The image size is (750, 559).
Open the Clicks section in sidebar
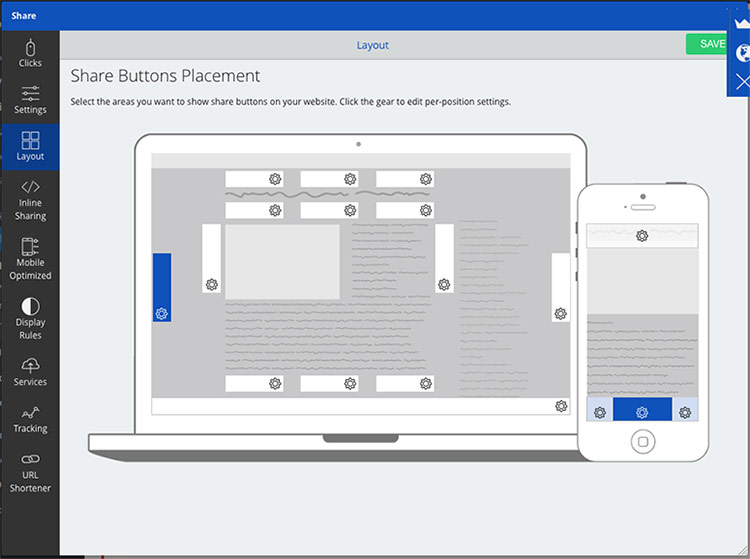pyautogui.click(x=30, y=54)
